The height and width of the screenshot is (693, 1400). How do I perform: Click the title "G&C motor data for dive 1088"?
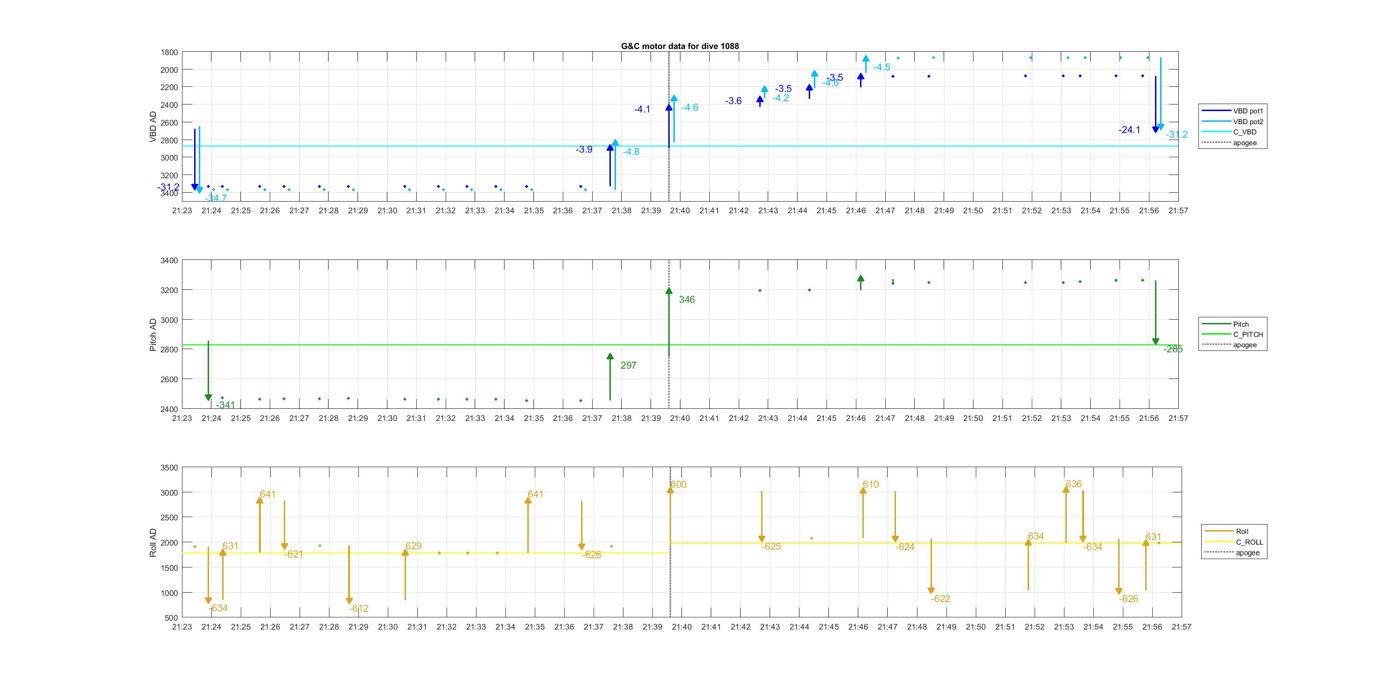click(x=680, y=46)
